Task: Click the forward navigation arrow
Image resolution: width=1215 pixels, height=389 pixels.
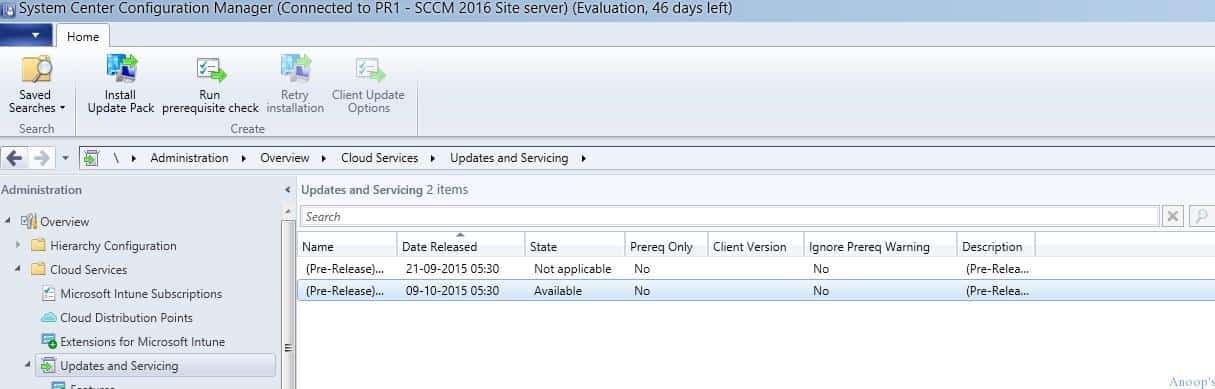Action: click(x=41, y=158)
